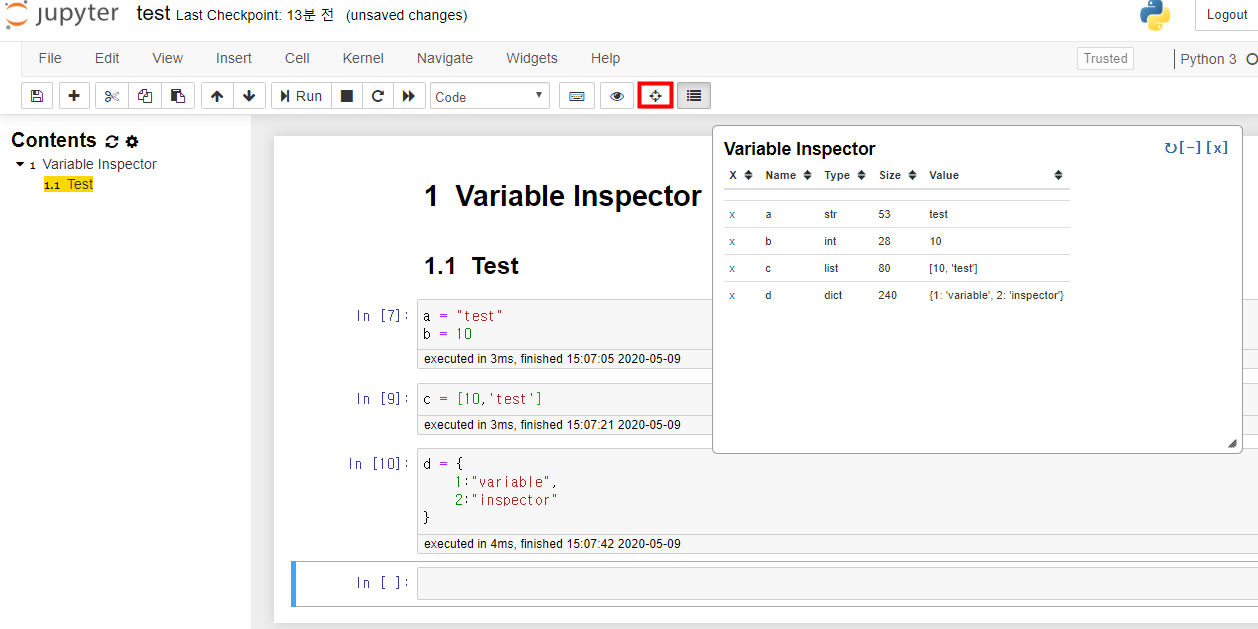The image size is (1258, 629).
Task: Delete variable d with its x
Action: point(732,295)
